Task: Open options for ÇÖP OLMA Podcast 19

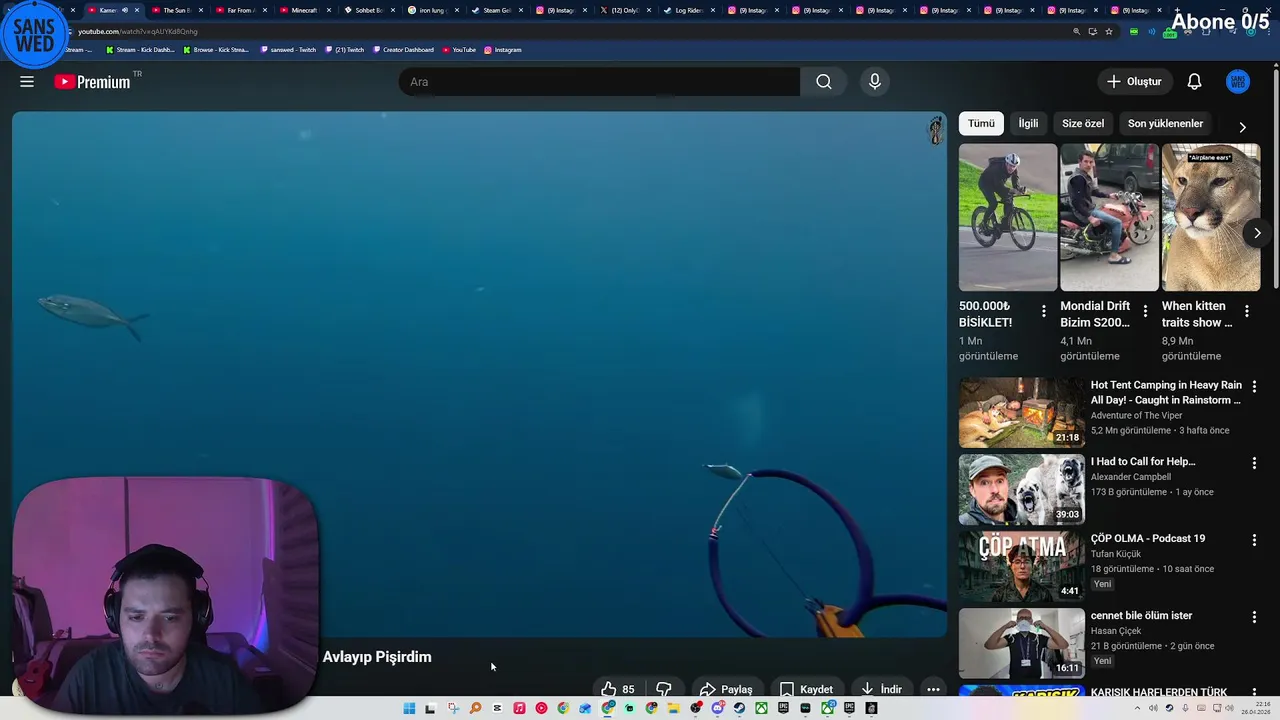Action: point(1254,540)
